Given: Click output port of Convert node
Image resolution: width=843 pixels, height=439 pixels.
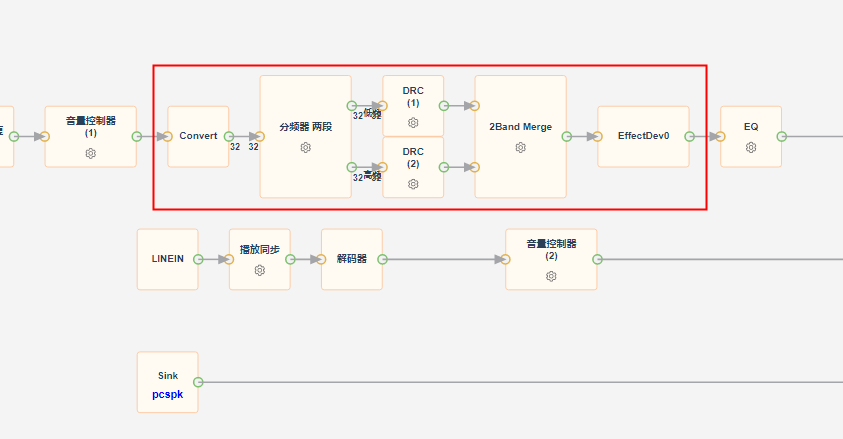Looking at the screenshot, I should pyautogui.click(x=229, y=136).
